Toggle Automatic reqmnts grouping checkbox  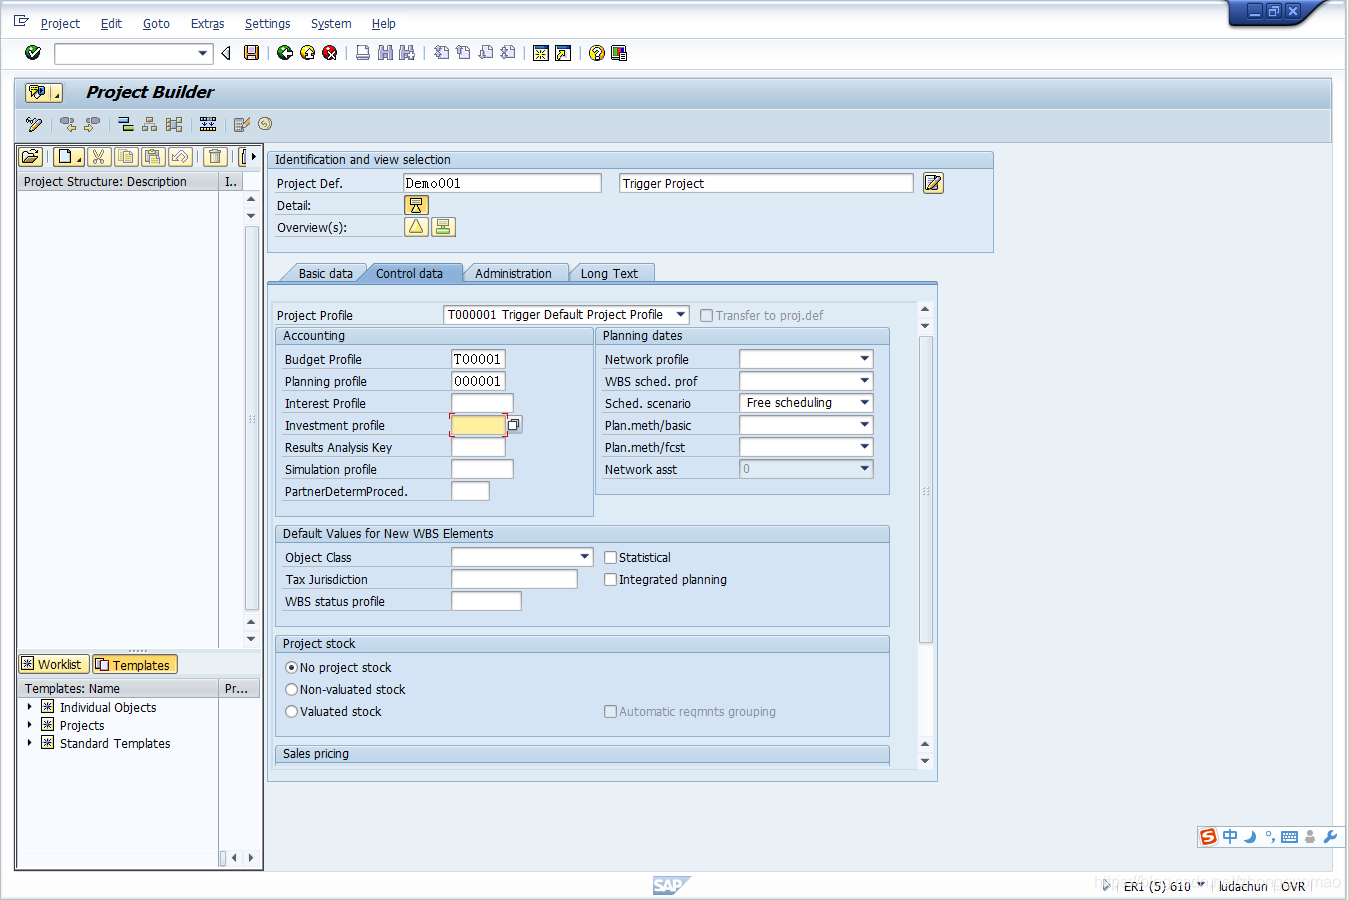point(610,712)
